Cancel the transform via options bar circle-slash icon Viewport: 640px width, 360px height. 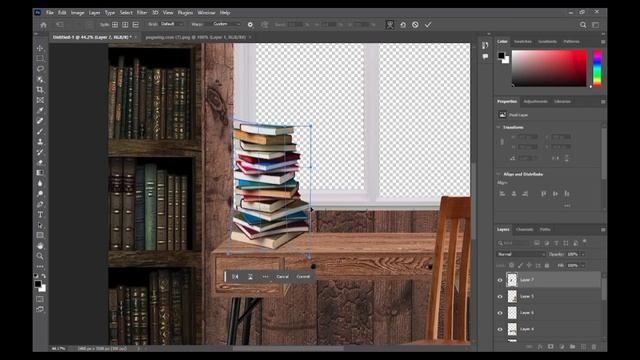point(415,24)
